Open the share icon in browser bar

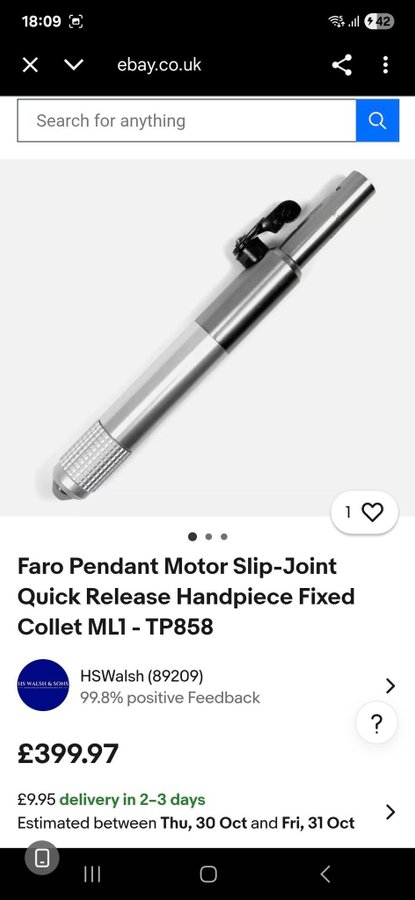pyautogui.click(x=342, y=65)
